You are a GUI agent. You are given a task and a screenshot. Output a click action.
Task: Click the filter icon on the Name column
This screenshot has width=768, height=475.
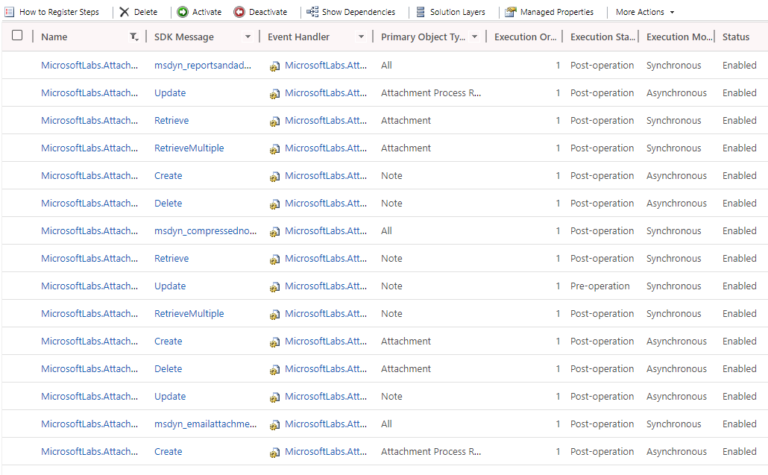[134, 37]
